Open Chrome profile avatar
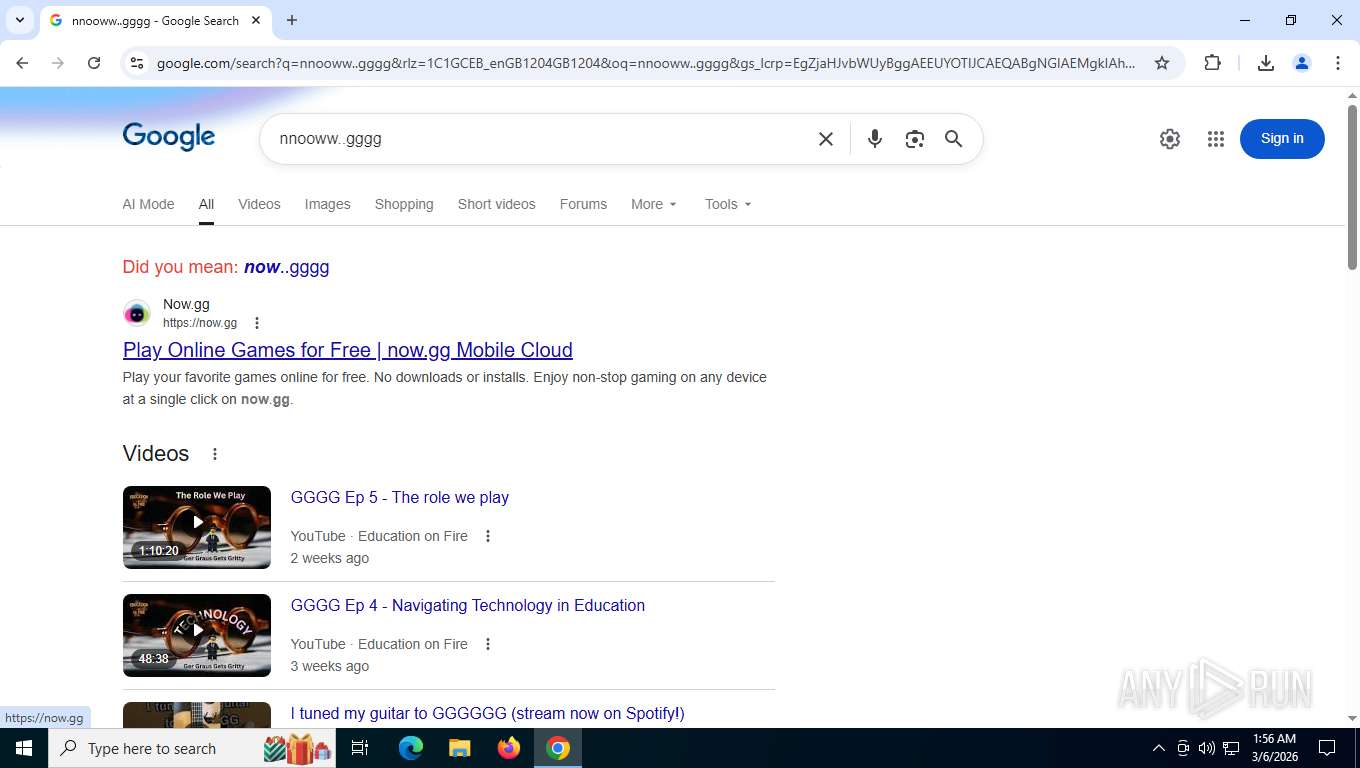This screenshot has width=1360, height=768. pyautogui.click(x=1302, y=63)
